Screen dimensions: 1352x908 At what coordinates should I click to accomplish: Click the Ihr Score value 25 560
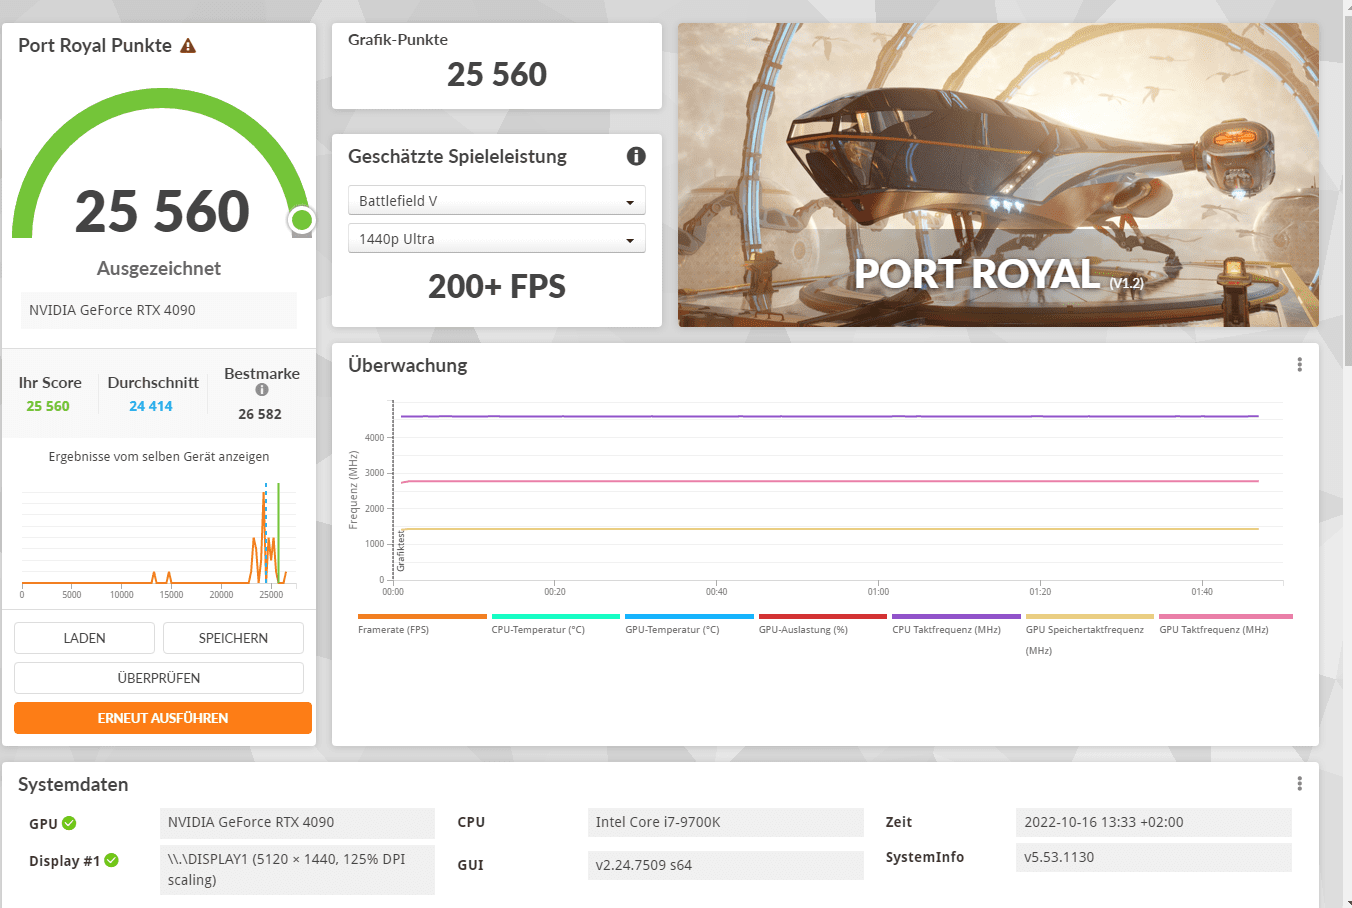(48, 406)
